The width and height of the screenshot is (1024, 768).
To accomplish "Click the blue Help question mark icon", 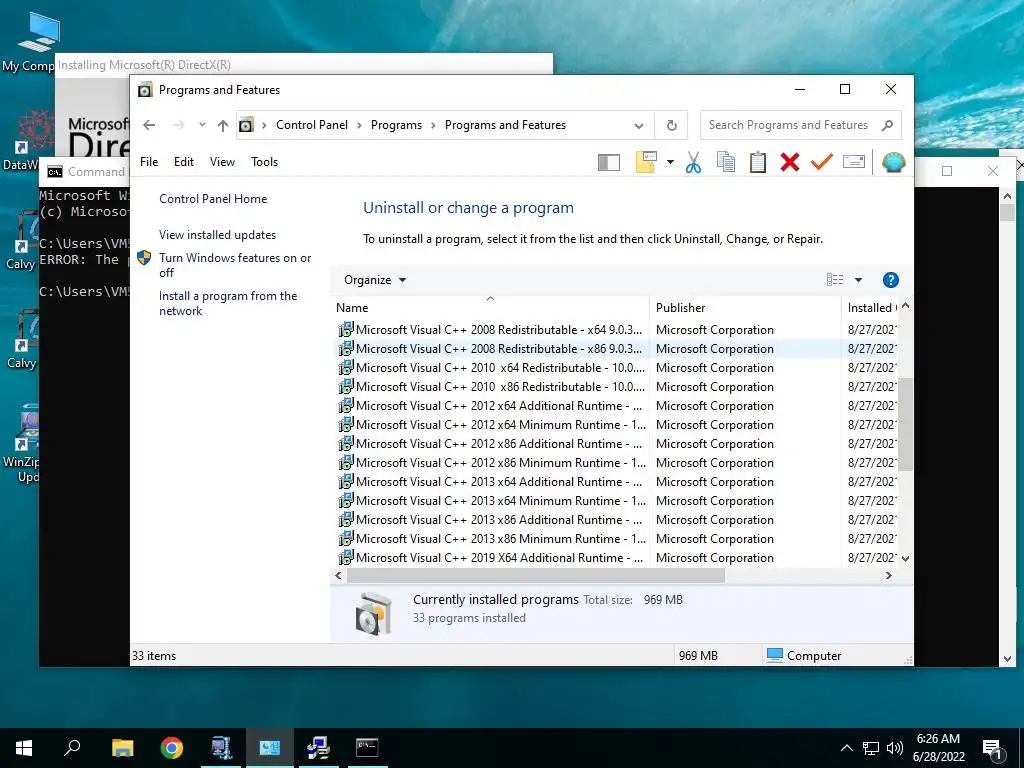I will pos(890,280).
